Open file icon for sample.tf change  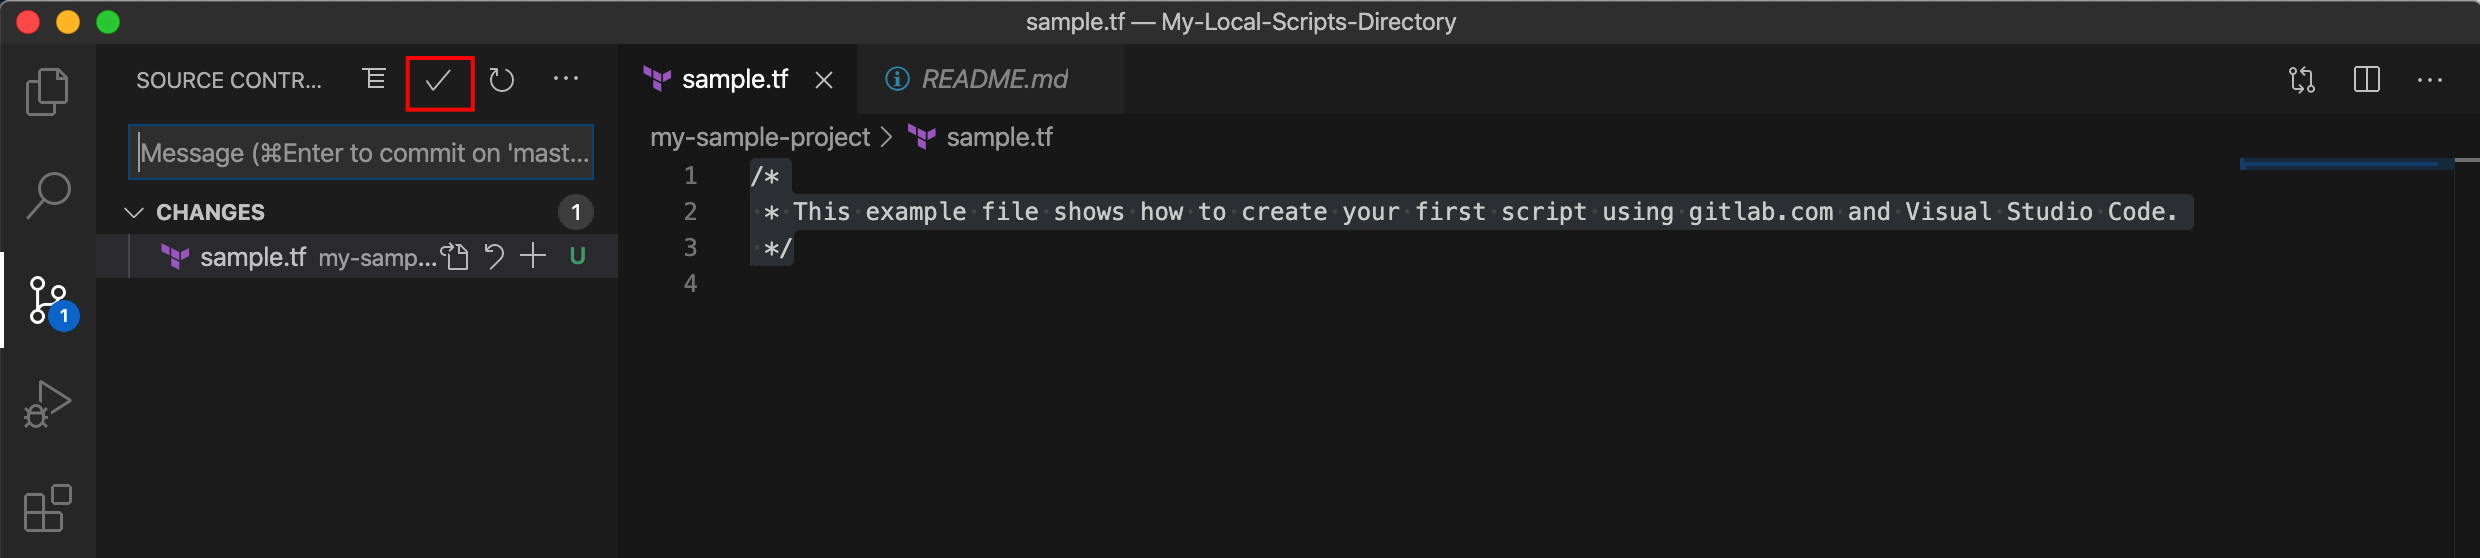(x=456, y=256)
